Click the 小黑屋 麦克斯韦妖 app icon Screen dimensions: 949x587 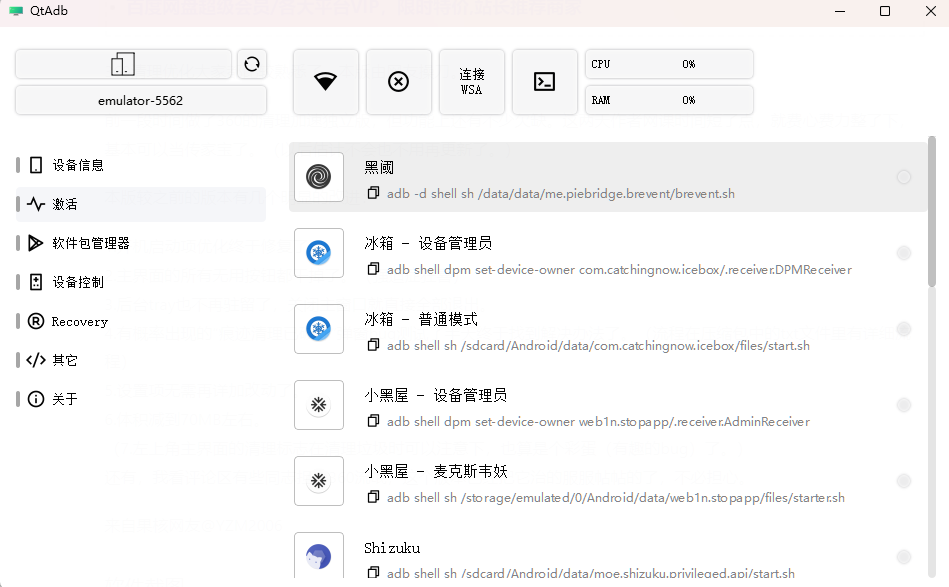point(318,481)
